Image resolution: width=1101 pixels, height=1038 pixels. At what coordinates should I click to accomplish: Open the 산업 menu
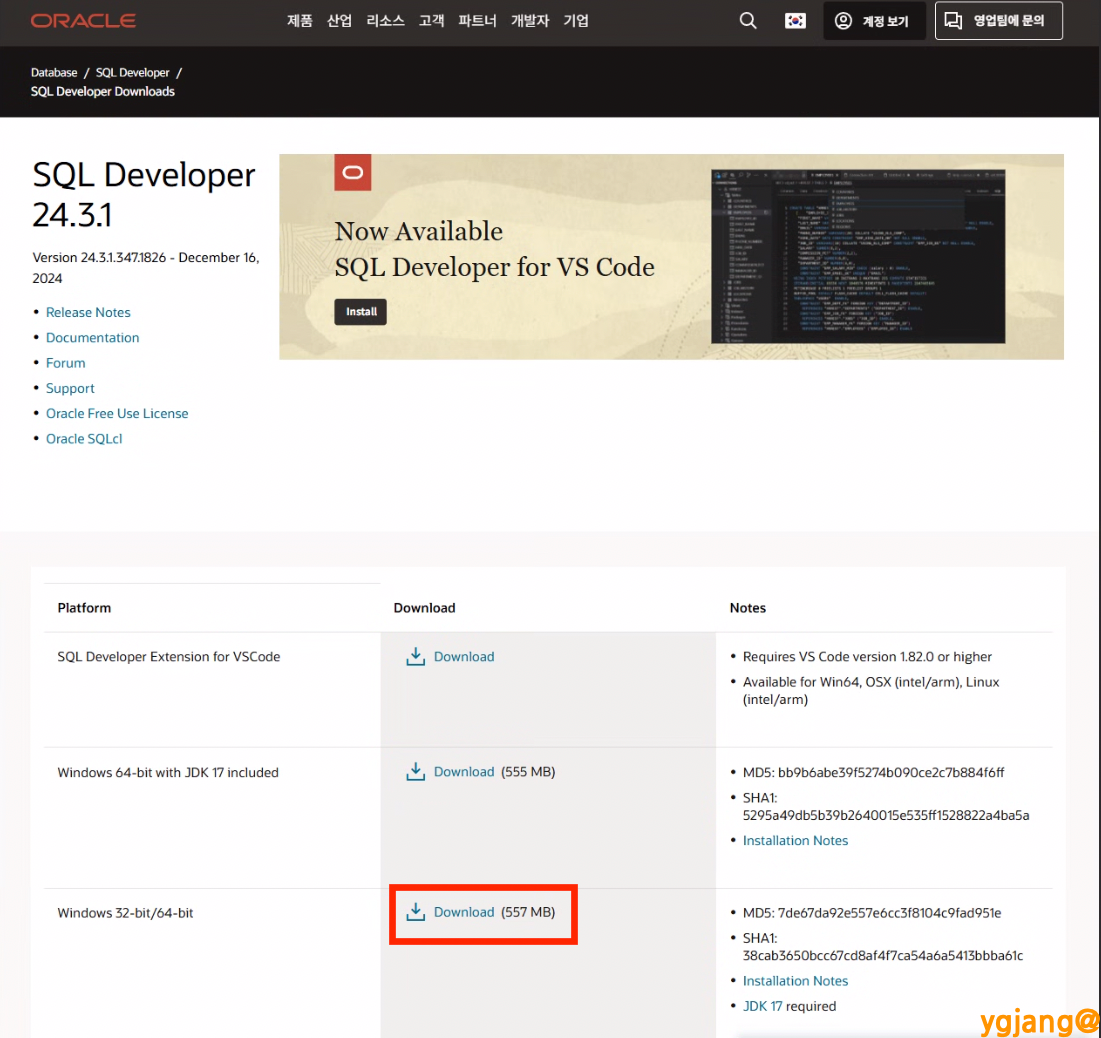point(339,21)
